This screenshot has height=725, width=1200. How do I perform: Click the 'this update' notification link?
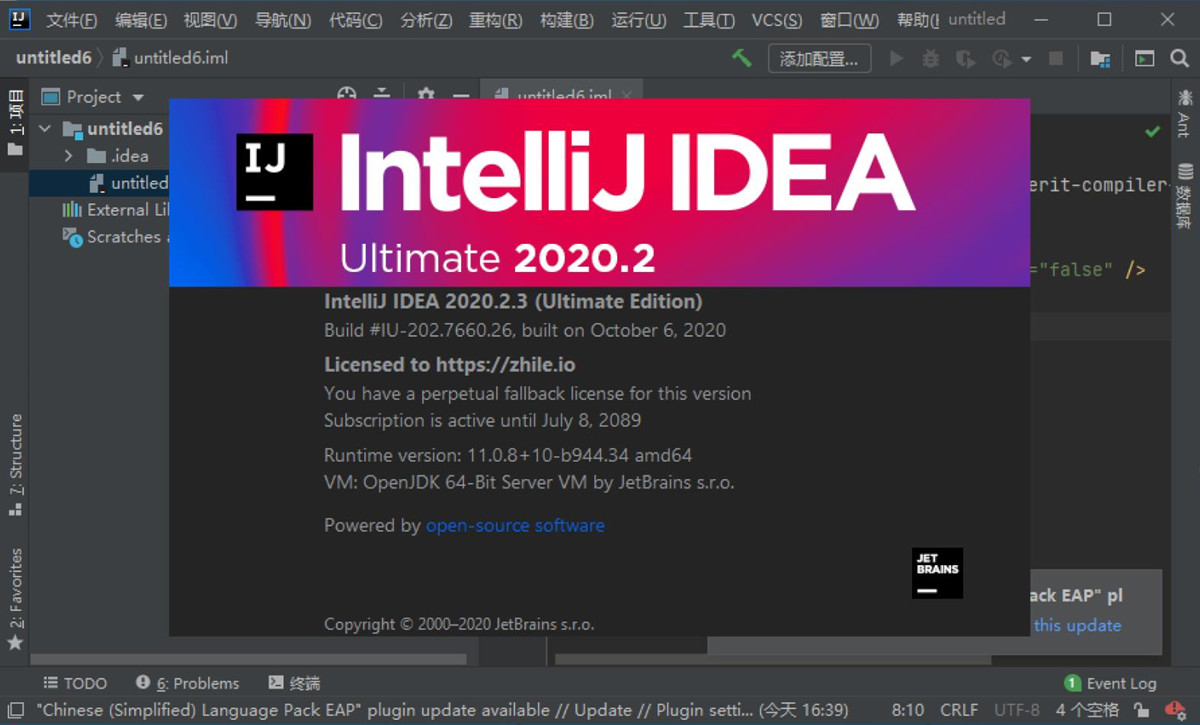point(1077,625)
